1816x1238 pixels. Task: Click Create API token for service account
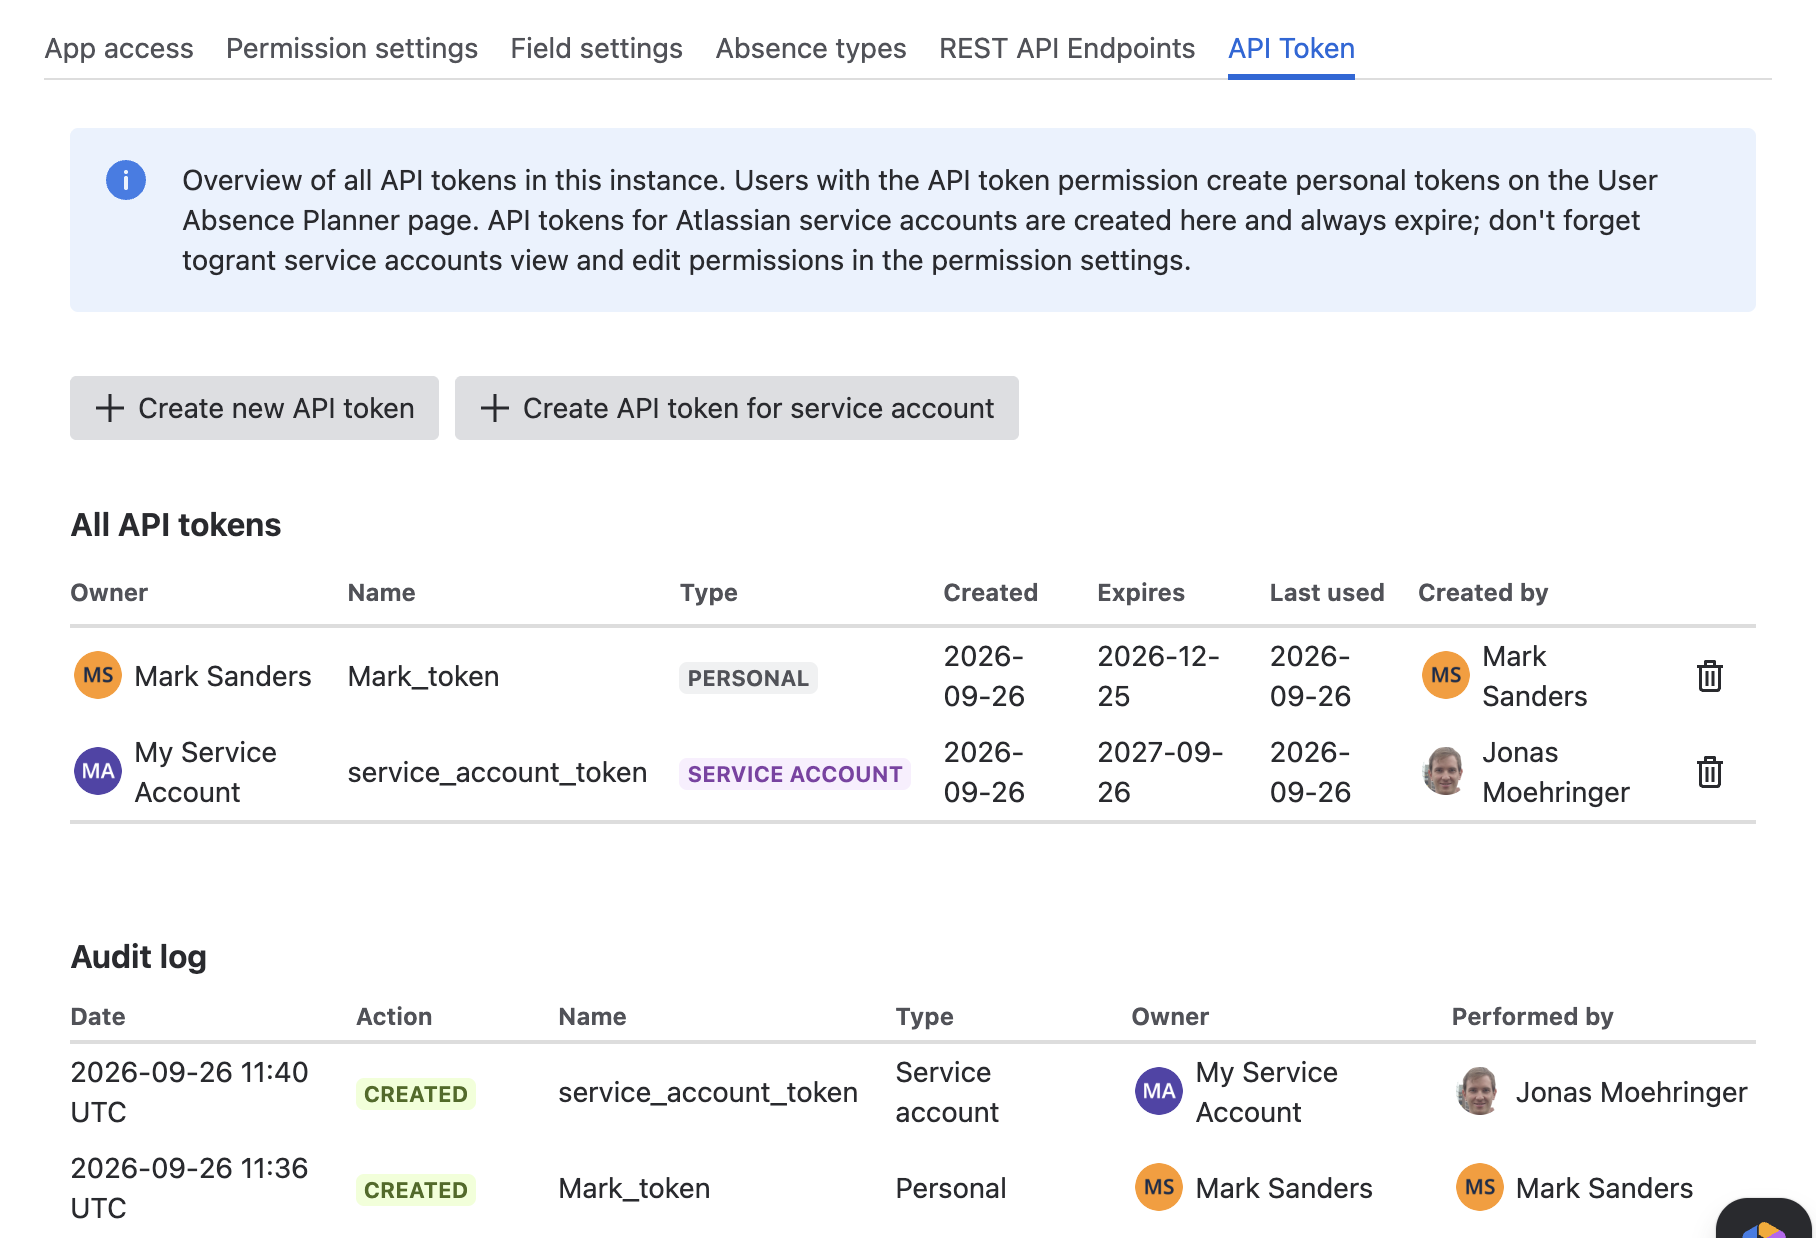click(737, 408)
